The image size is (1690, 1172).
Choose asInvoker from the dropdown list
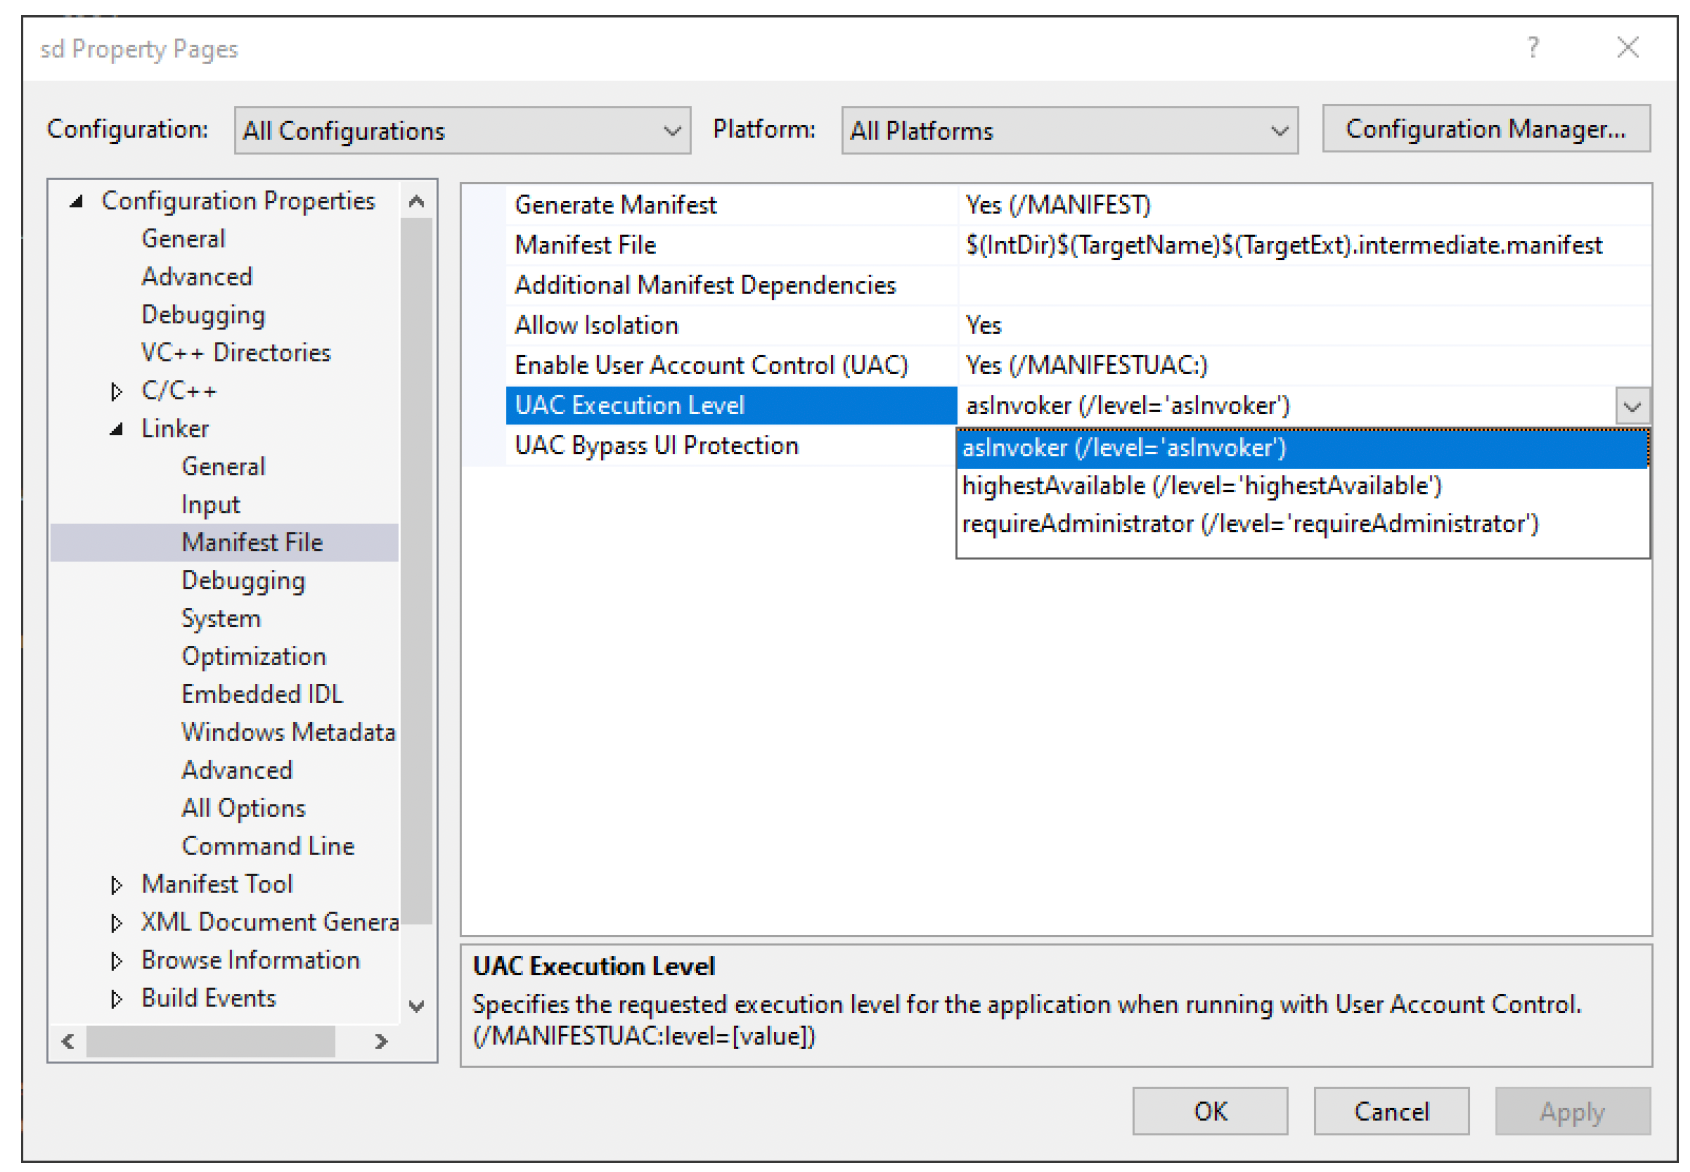pyautogui.click(x=1302, y=448)
